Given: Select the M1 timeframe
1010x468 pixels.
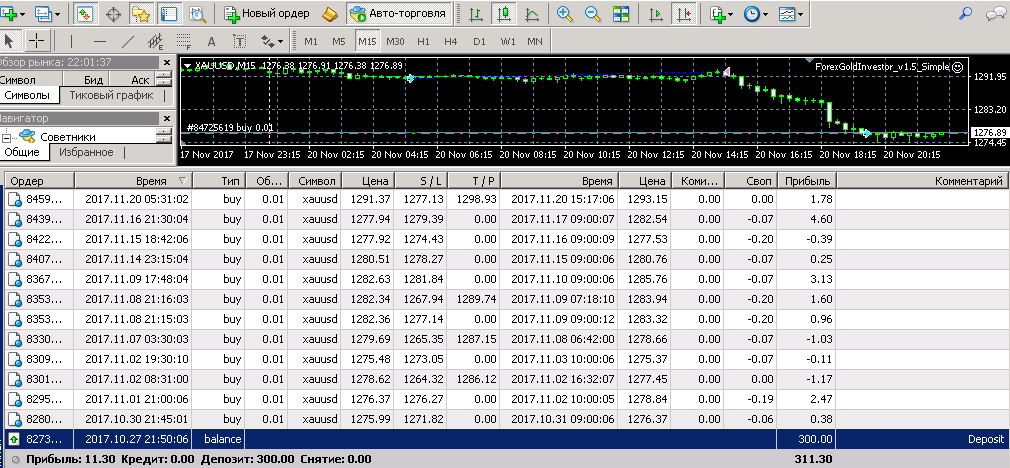Looking at the screenshot, I should (x=311, y=42).
